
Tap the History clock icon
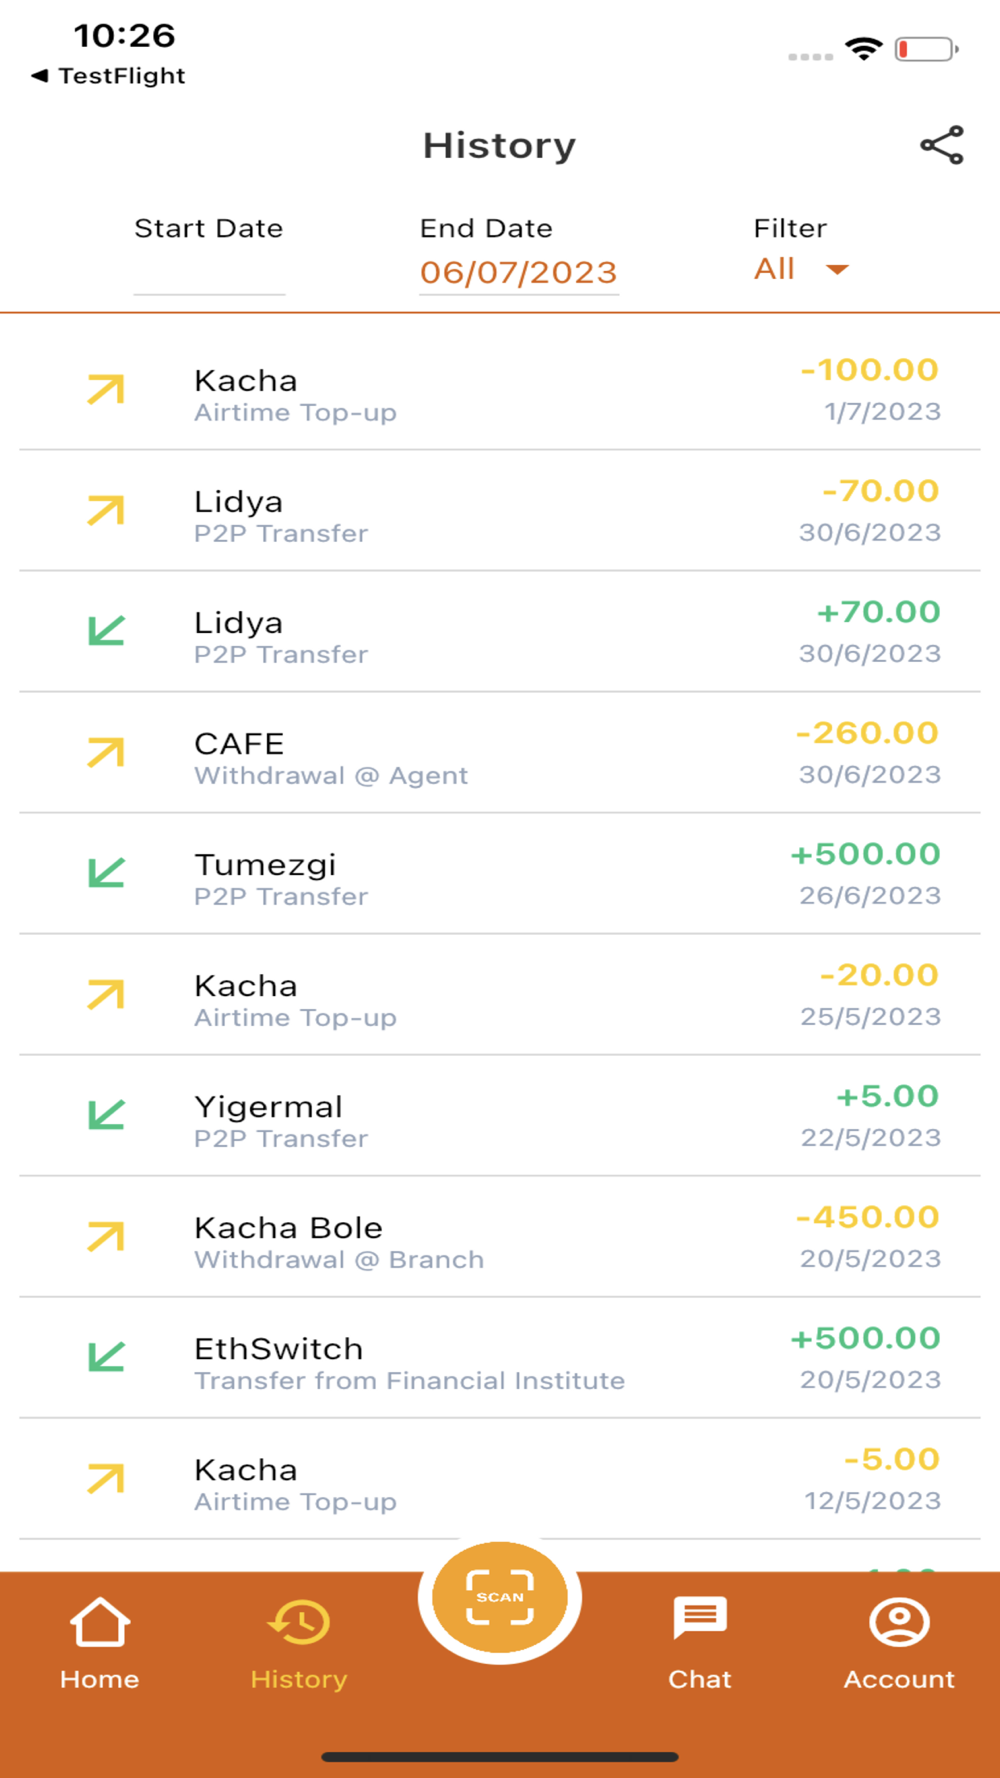pyautogui.click(x=299, y=1622)
